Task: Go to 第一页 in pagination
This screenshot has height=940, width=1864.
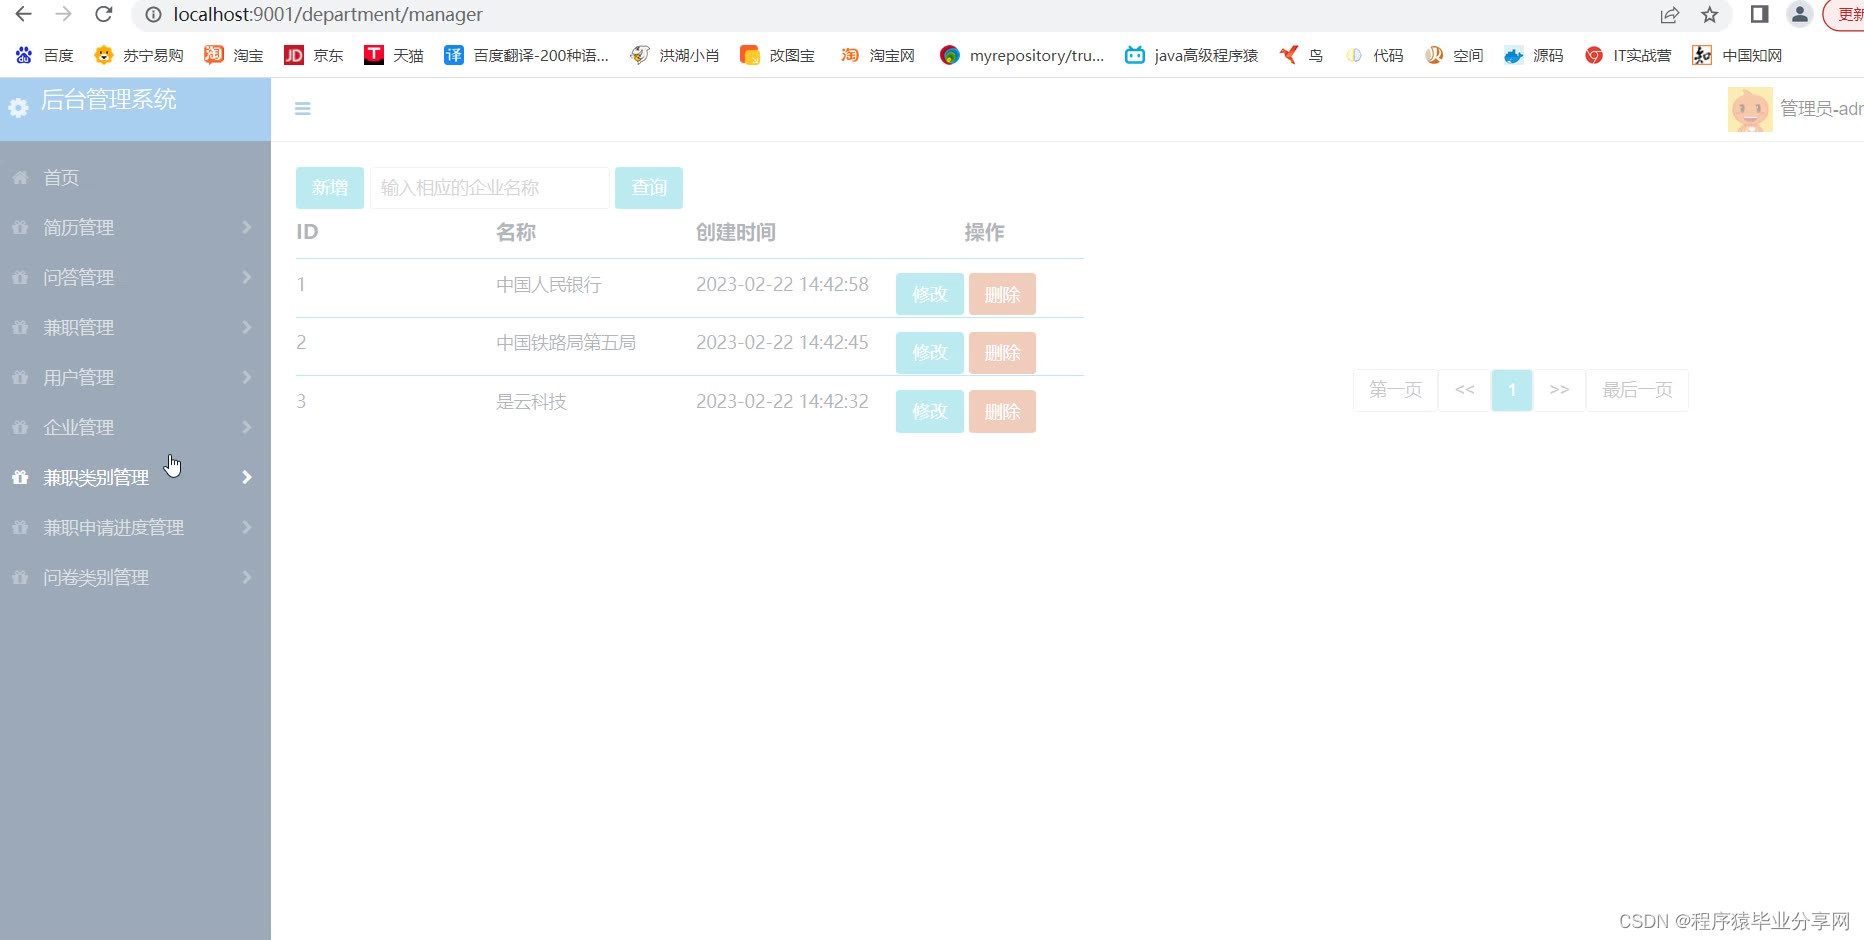Action: [1395, 390]
